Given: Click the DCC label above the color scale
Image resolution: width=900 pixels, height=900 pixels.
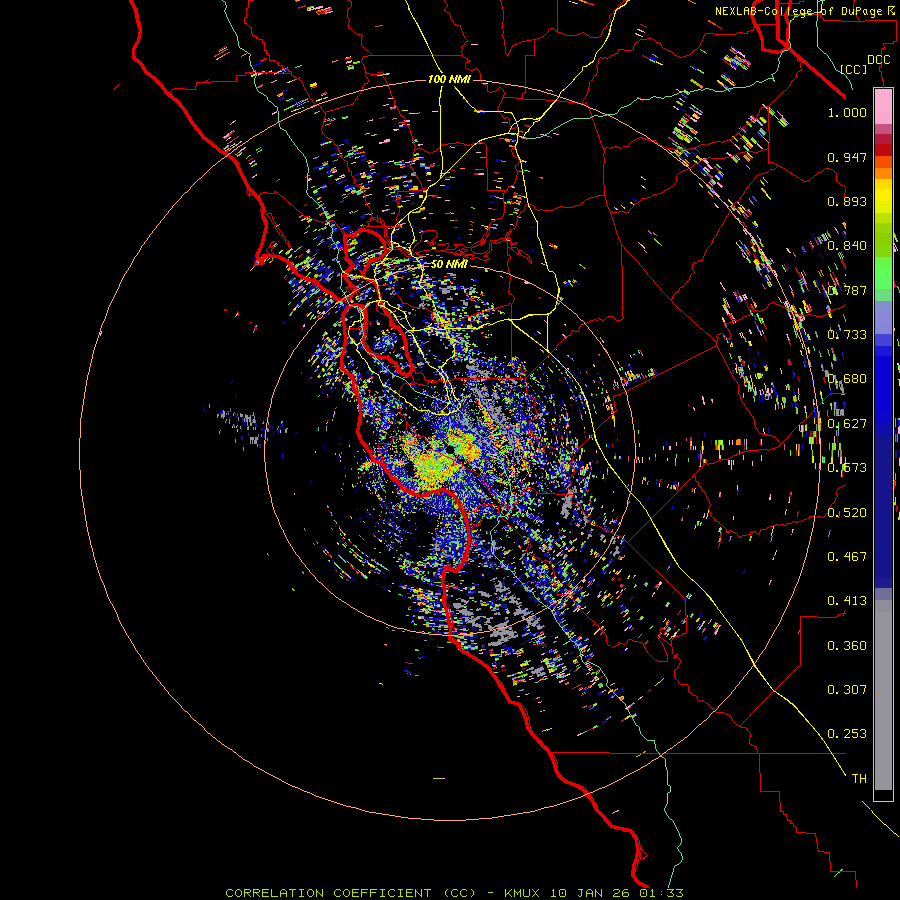Looking at the screenshot, I should click(878, 60).
